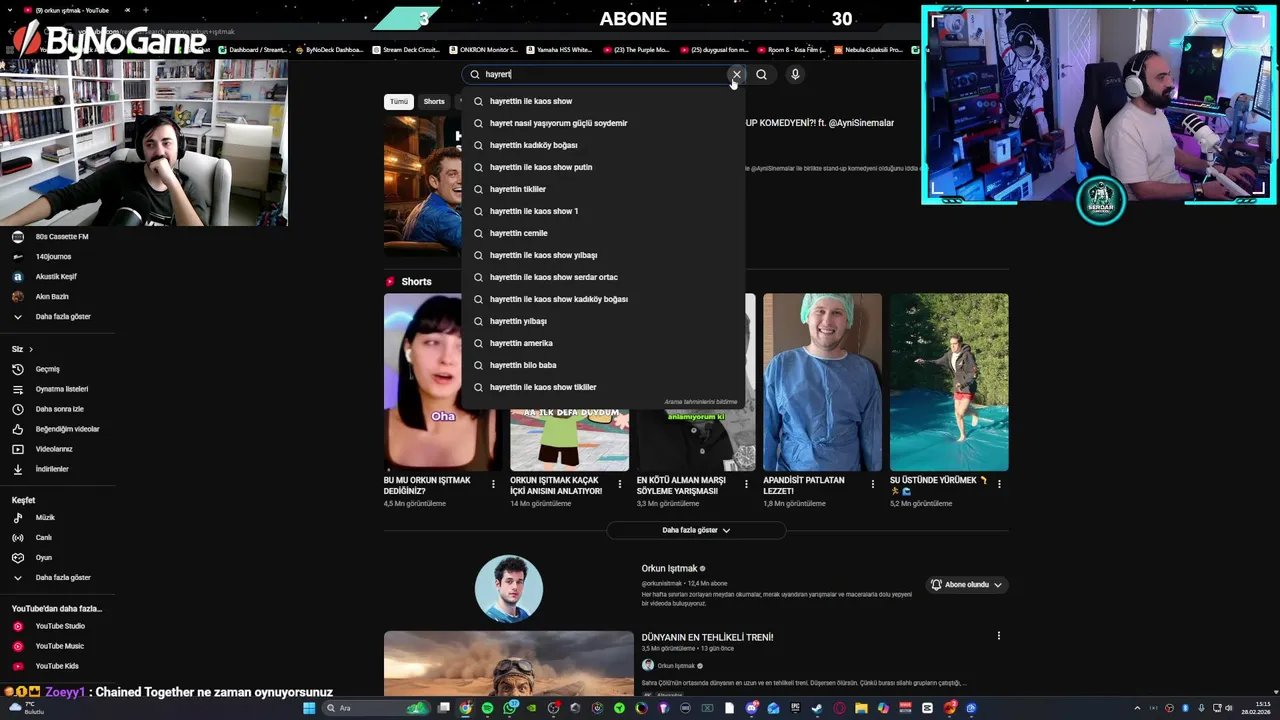Screen dimensions: 1280x720
Task: Open Spotify from the taskbar
Action: click(488, 708)
